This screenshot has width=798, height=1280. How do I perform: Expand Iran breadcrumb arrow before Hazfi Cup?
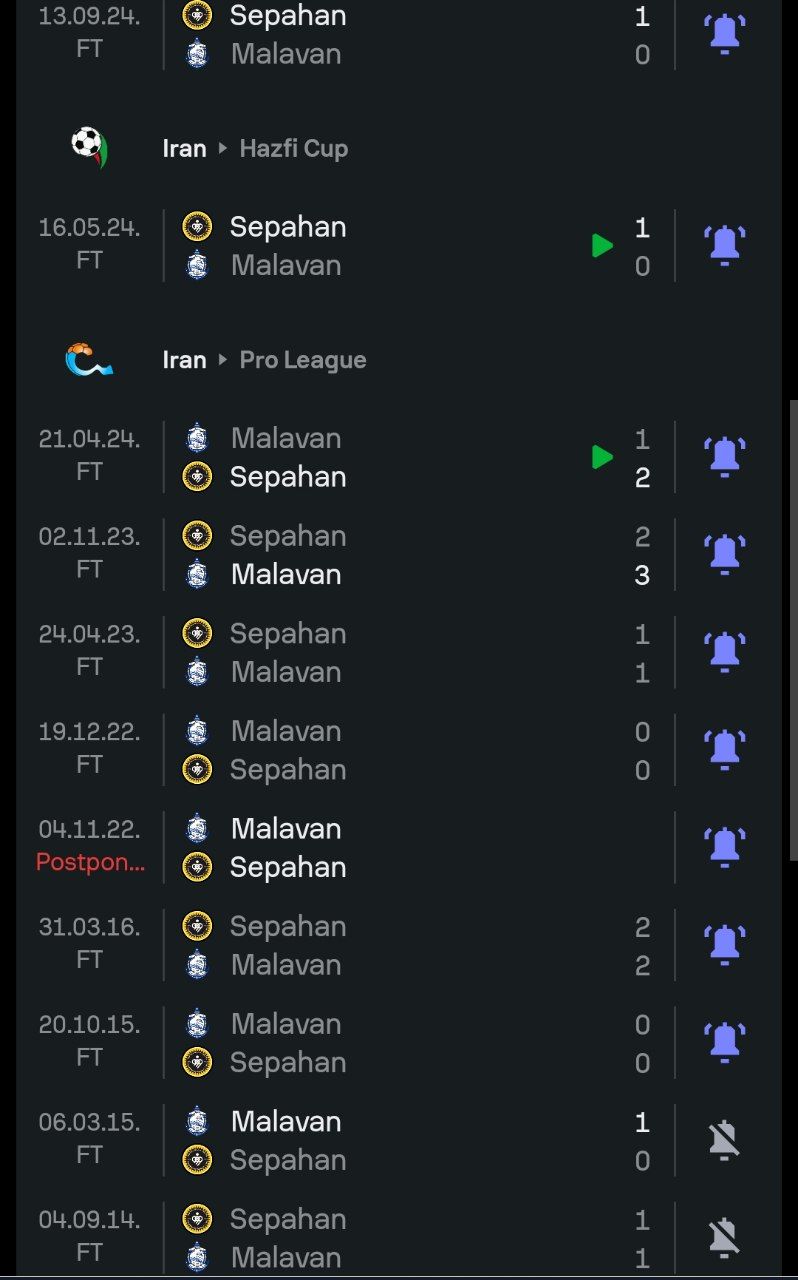(x=223, y=149)
